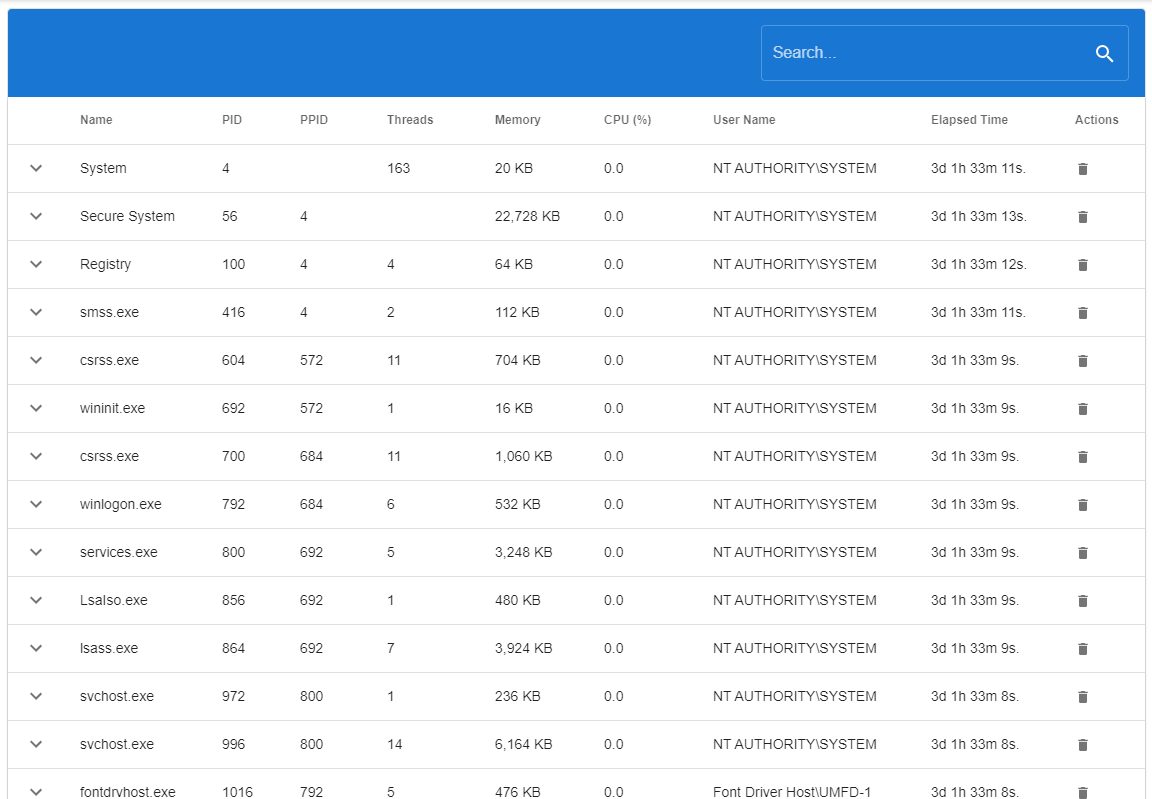The height and width of the screenshot is (799, 1152).
Task: Expand the System process row
Action: [x=35, y=168]
